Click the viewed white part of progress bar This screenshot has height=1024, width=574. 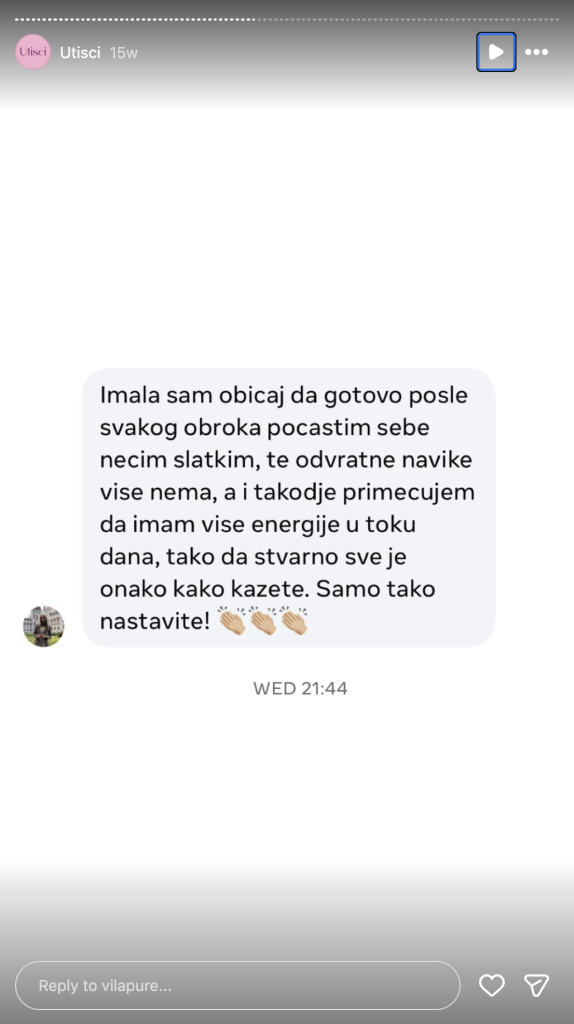point(135,20)
